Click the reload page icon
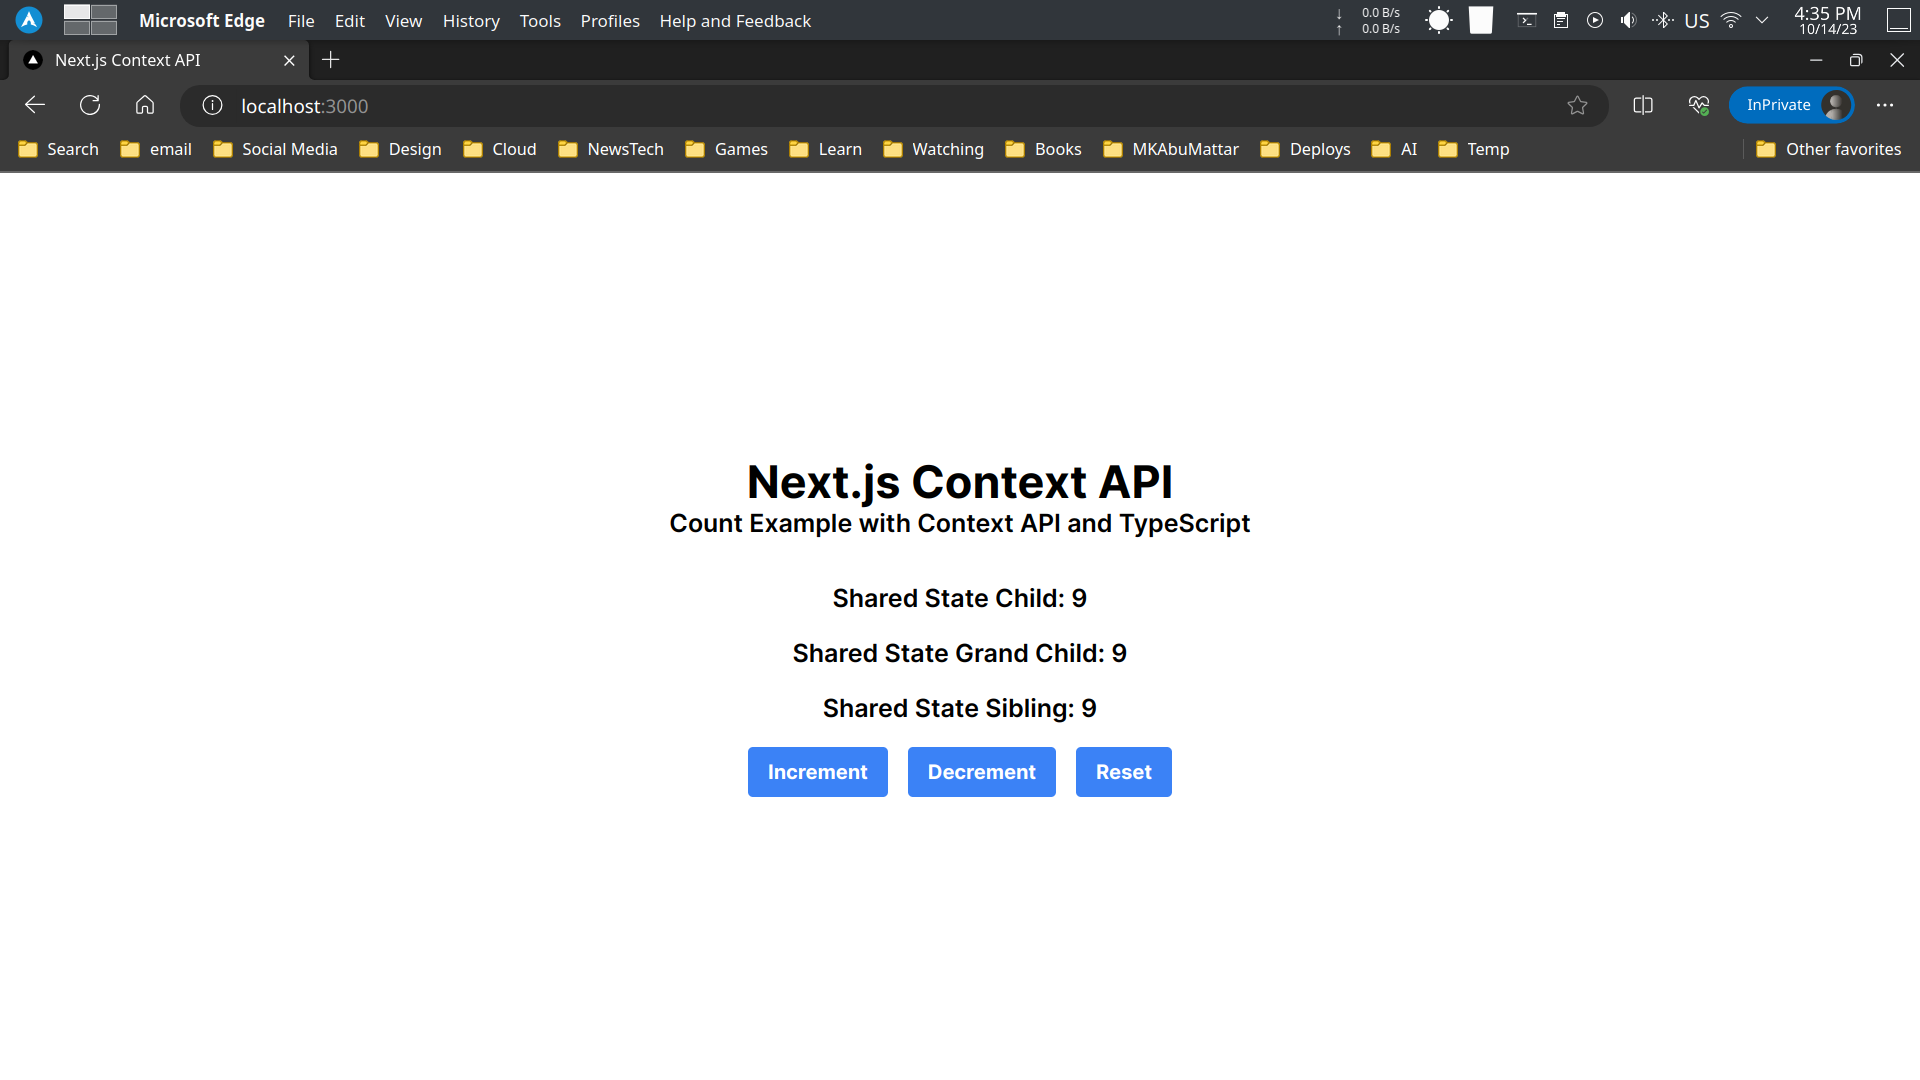Image resolution: width=1920 pixels, height=1080 pixels. (x=90, y=105)
